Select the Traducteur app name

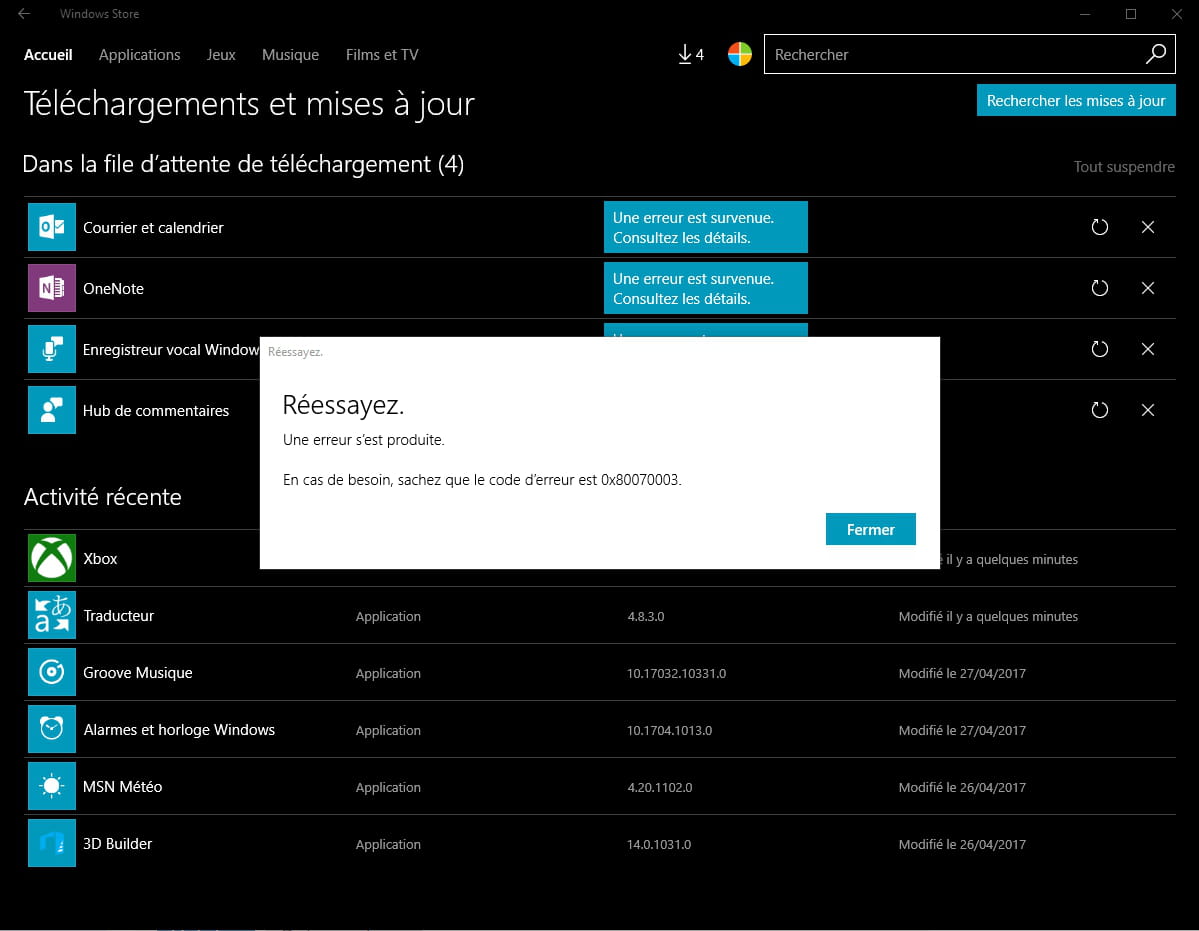click(x=119, y=616)
